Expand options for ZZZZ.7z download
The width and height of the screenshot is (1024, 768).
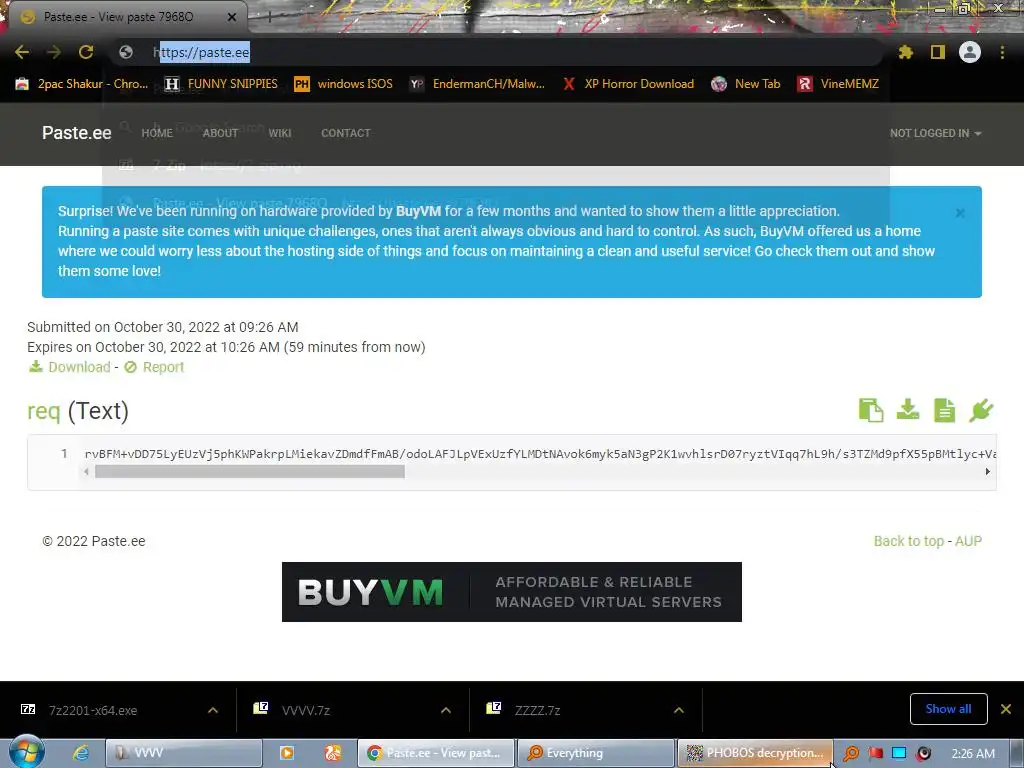click(679, 711)
